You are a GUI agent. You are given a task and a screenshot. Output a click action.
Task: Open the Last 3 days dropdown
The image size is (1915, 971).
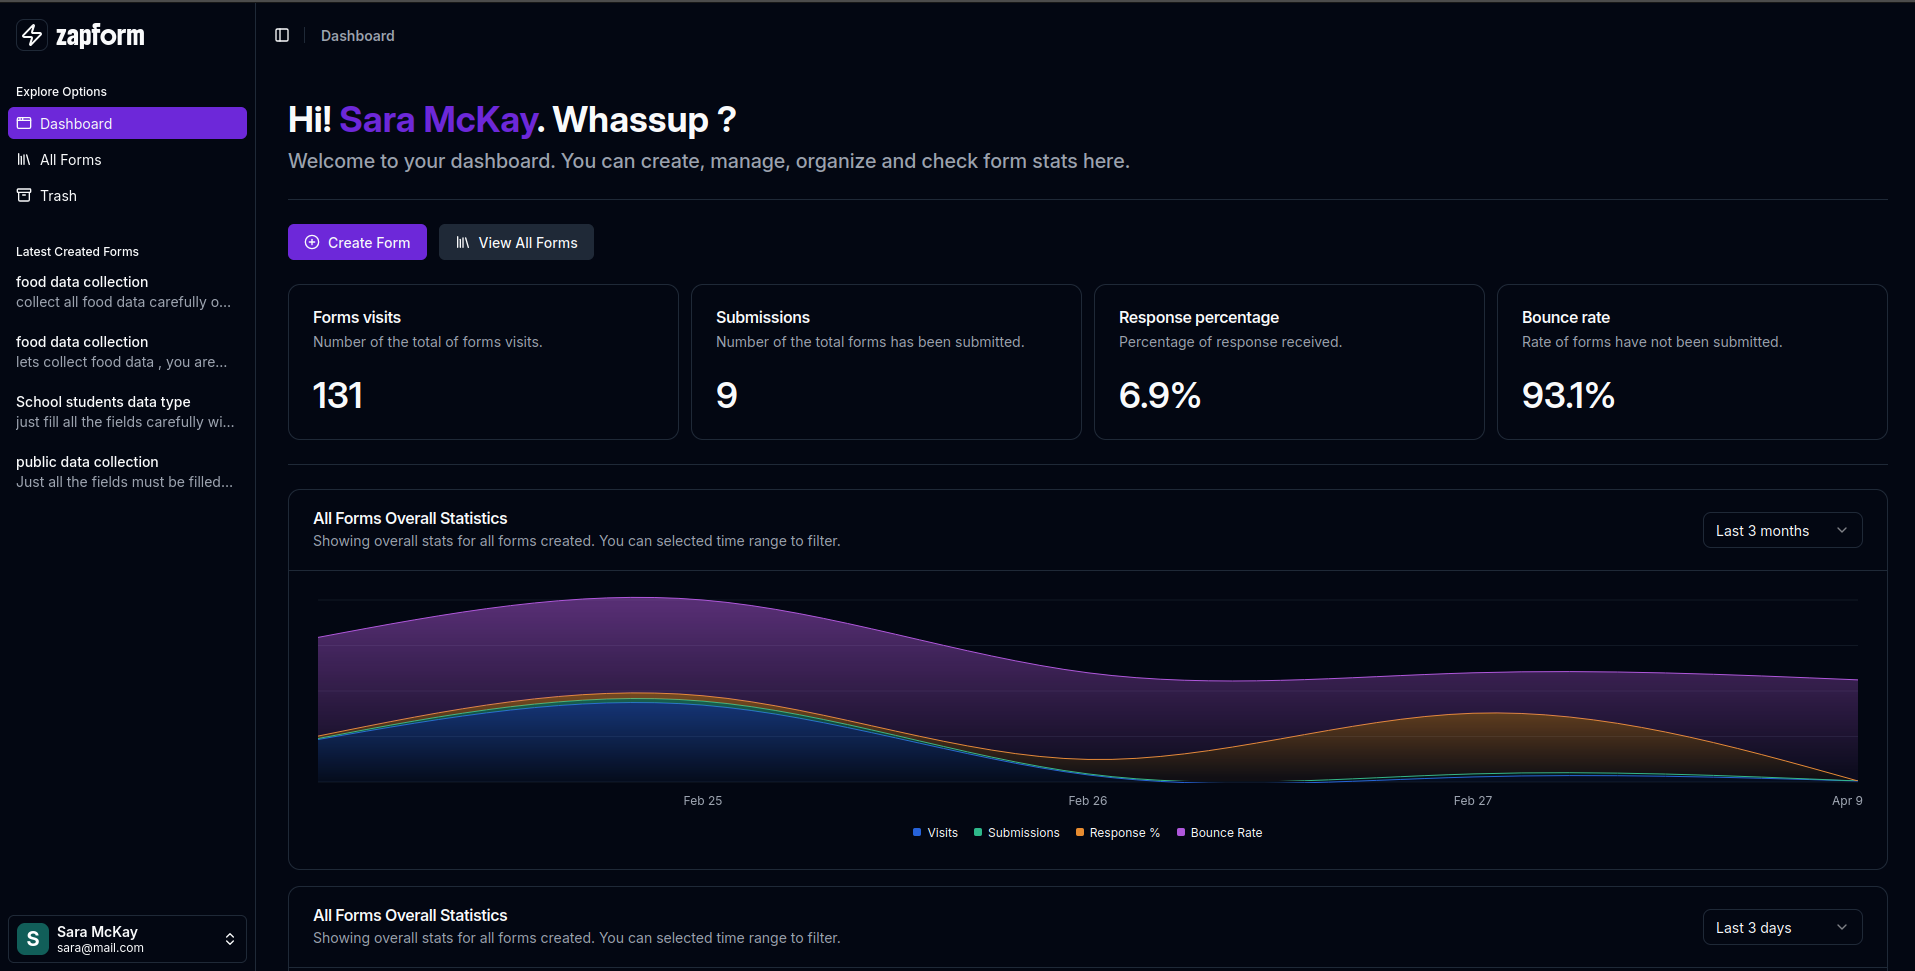coord(1781,927)
